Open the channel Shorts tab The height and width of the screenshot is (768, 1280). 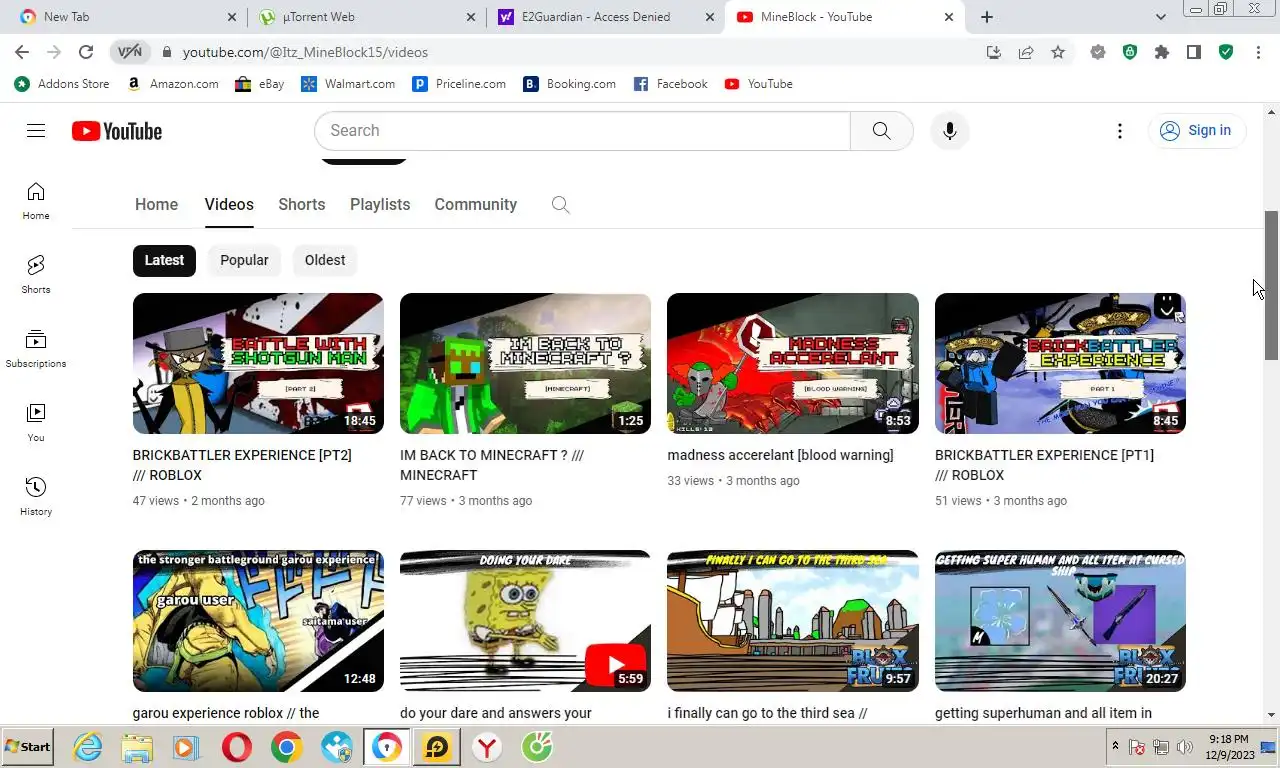pyautogui.click(x=302, y=204)
